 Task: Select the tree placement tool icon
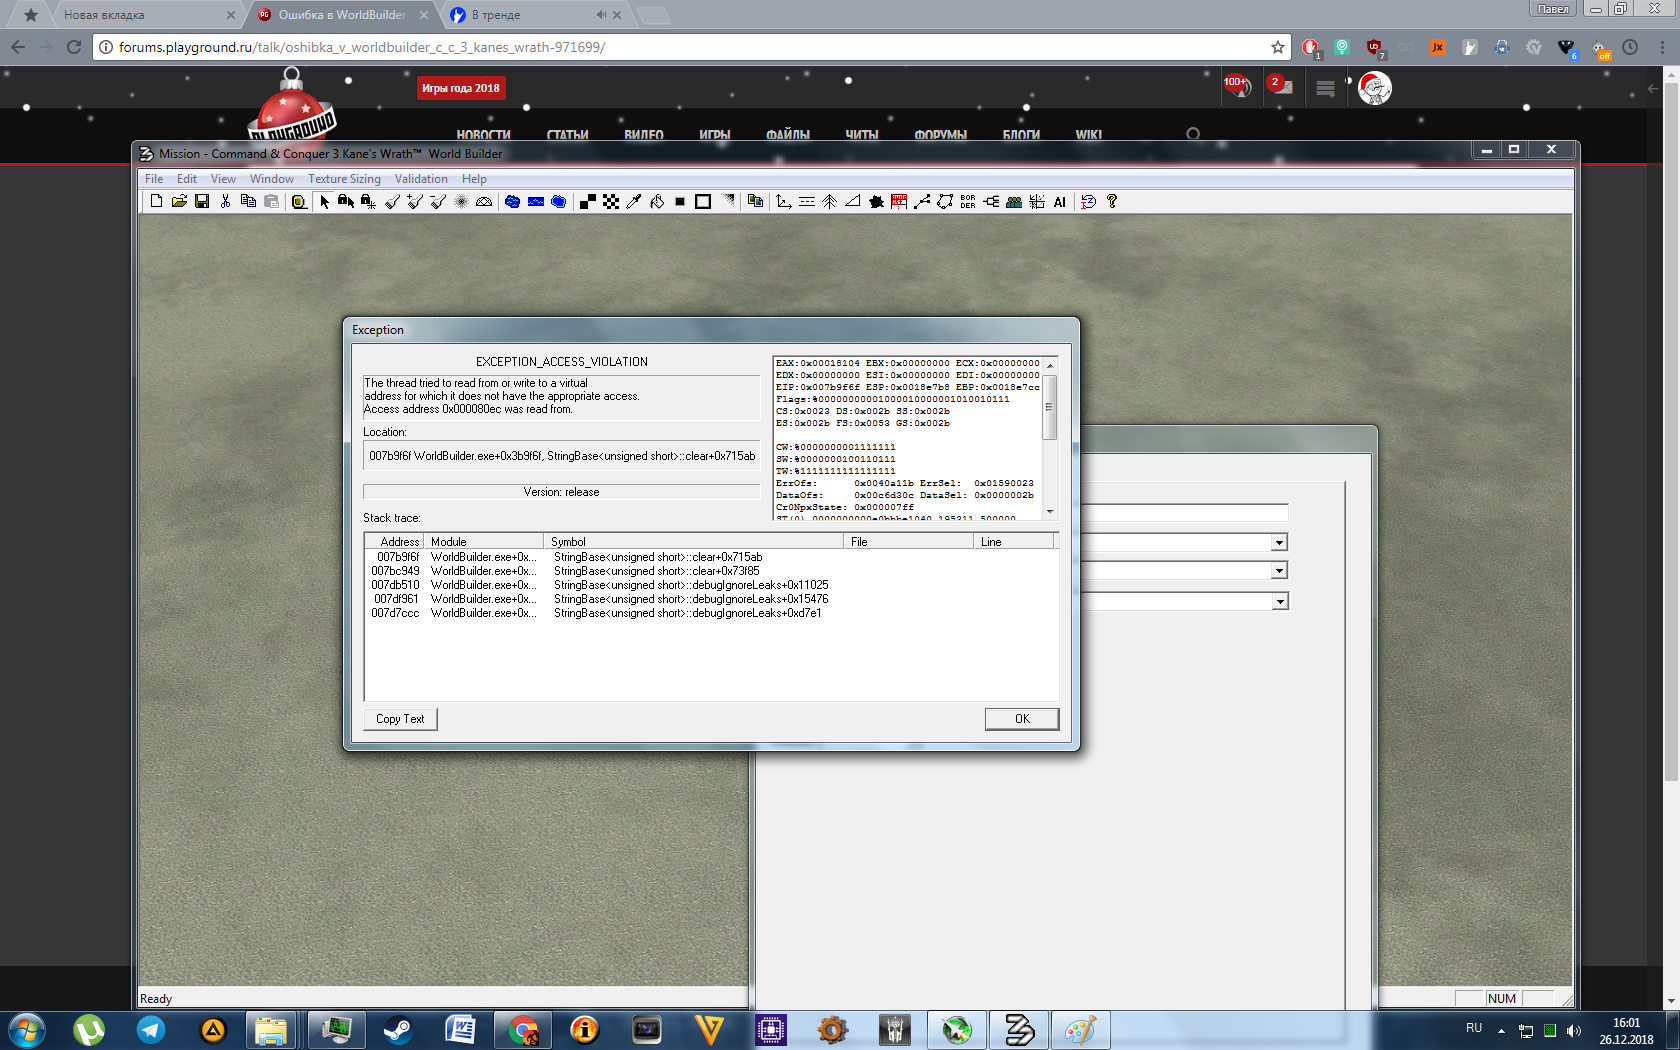(829, 202)
